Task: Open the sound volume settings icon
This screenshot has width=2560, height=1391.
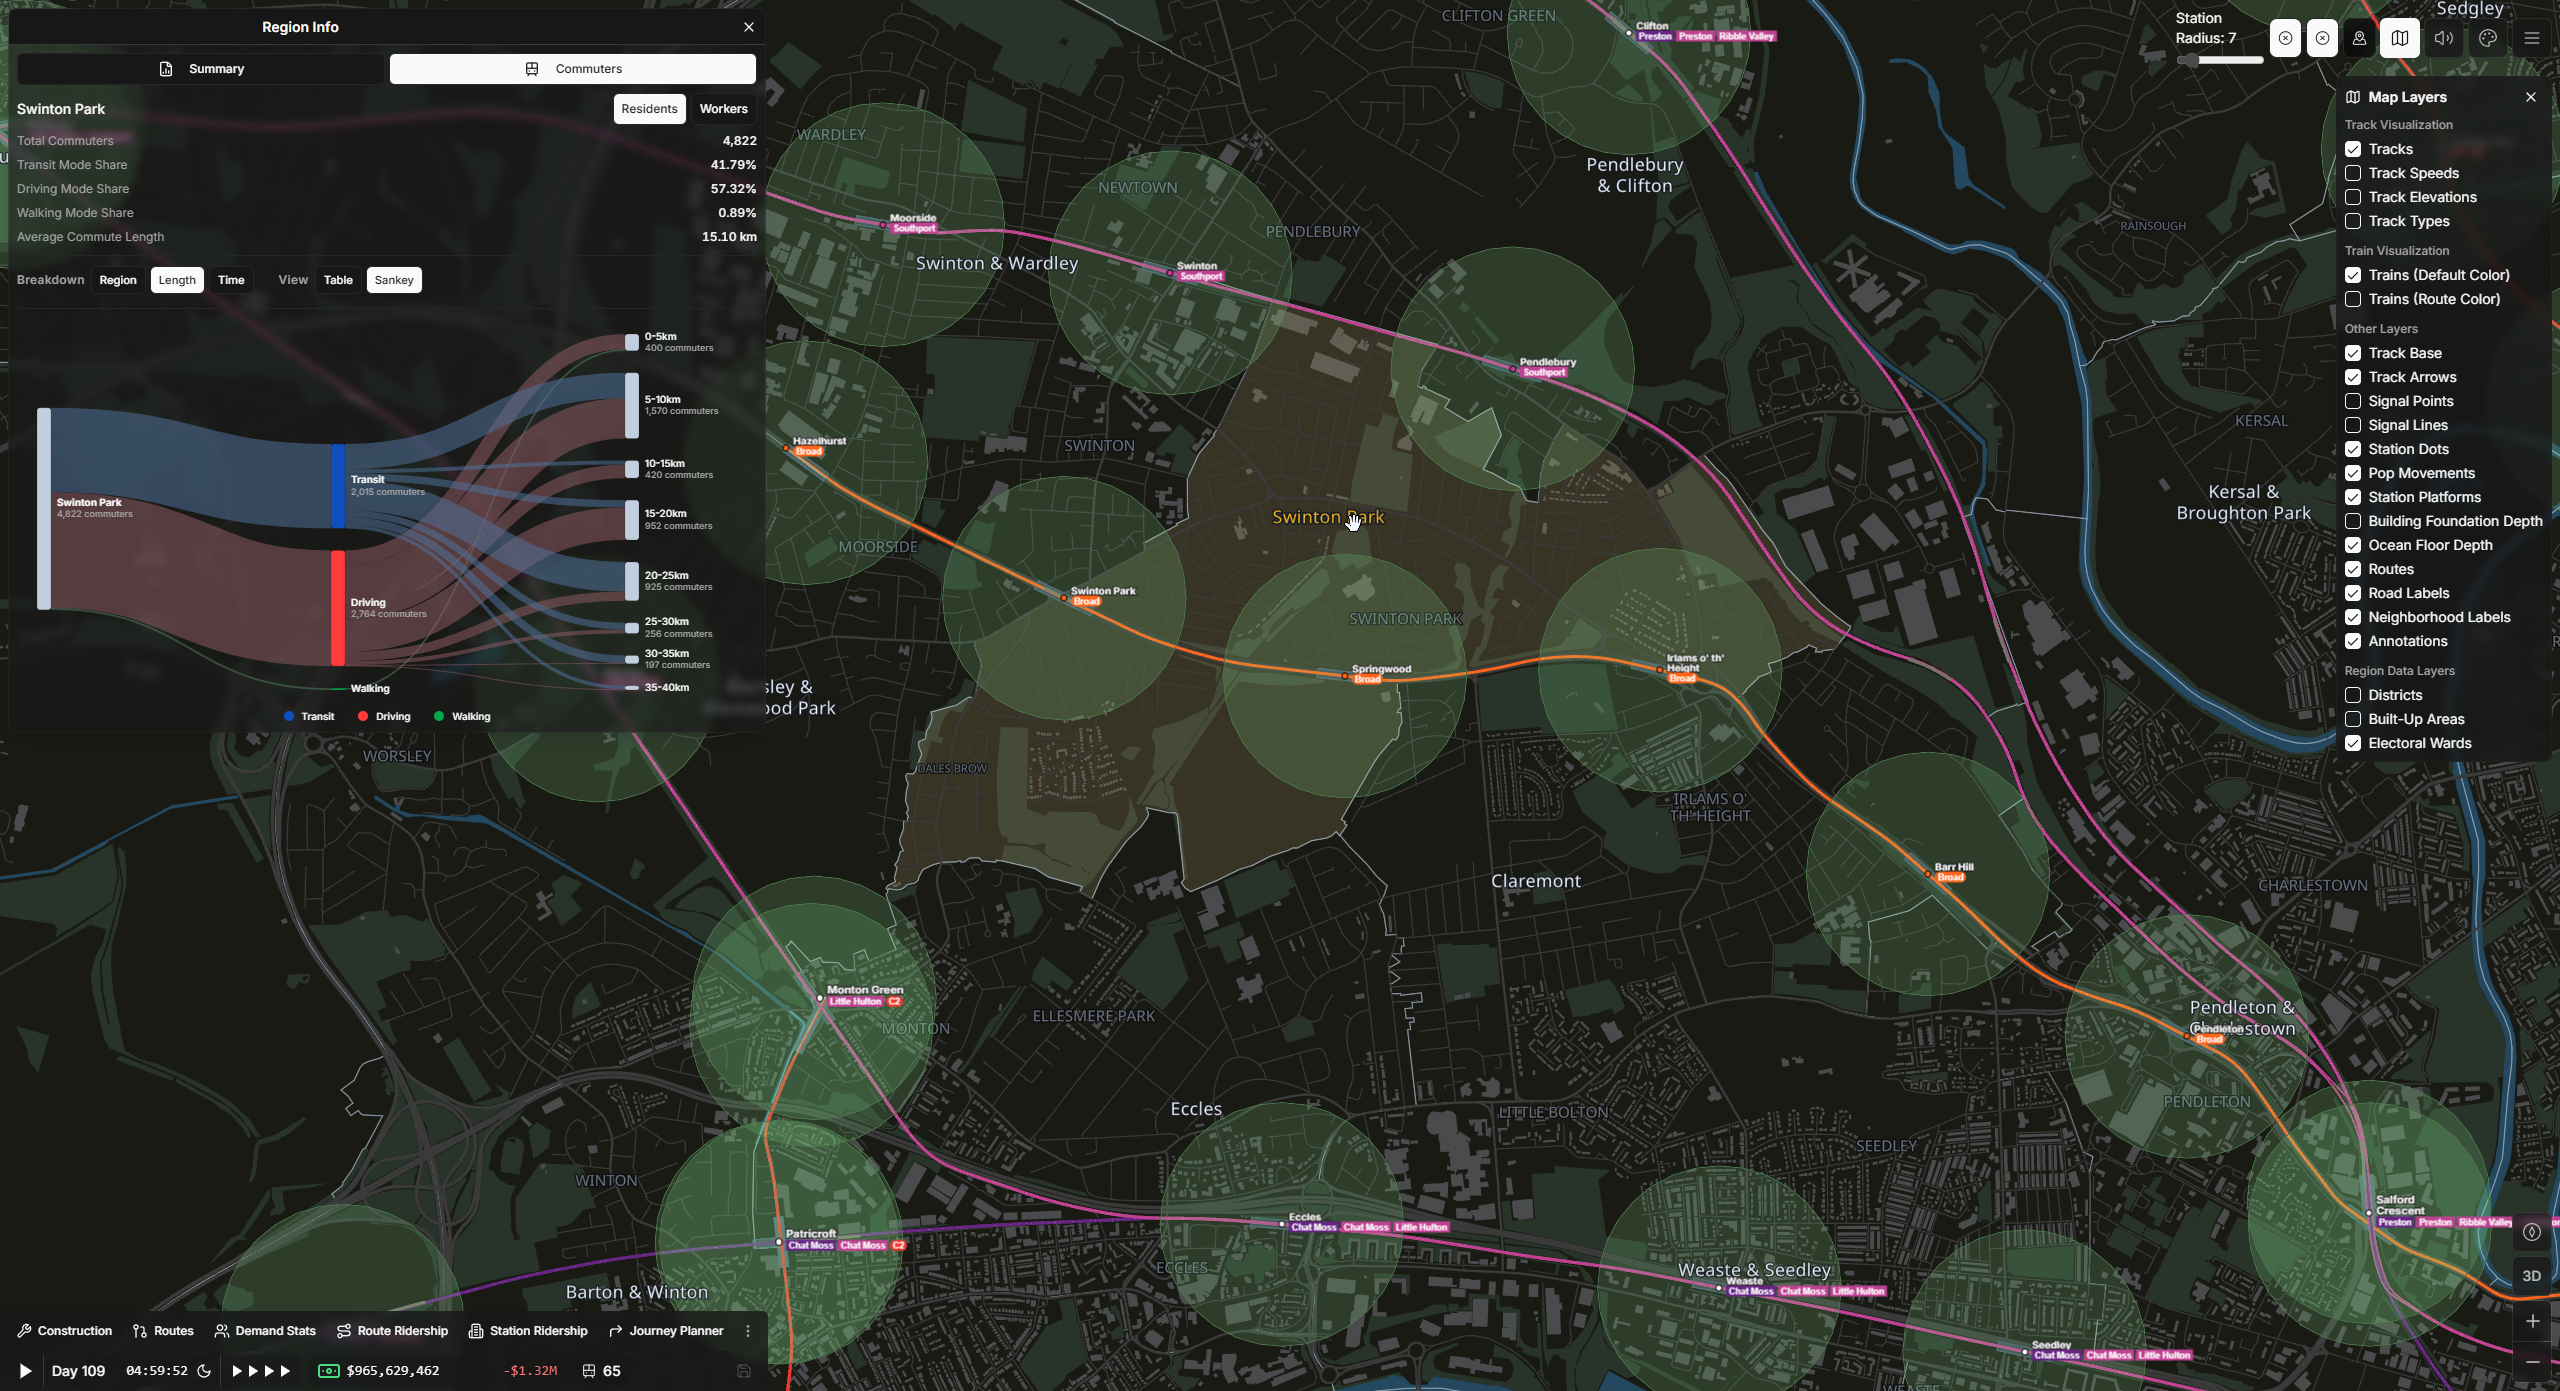Action: coord(2443,39)
